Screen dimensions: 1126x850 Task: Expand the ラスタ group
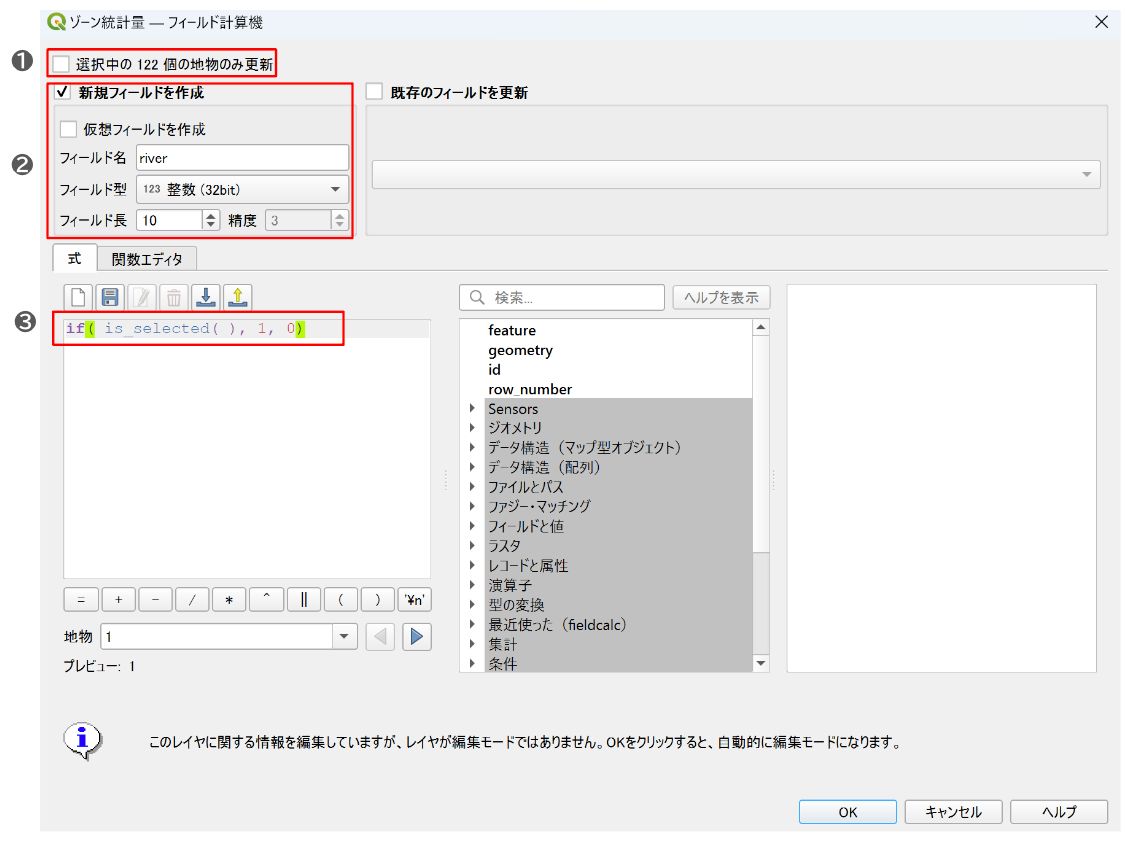point(472,546)
